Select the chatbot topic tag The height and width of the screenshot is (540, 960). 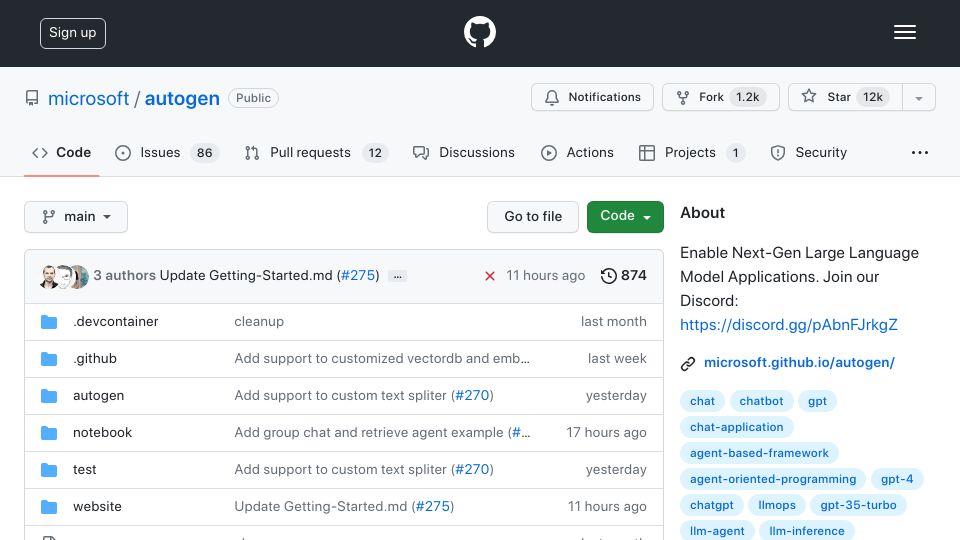pyautogui.click(x=761, y=401)
